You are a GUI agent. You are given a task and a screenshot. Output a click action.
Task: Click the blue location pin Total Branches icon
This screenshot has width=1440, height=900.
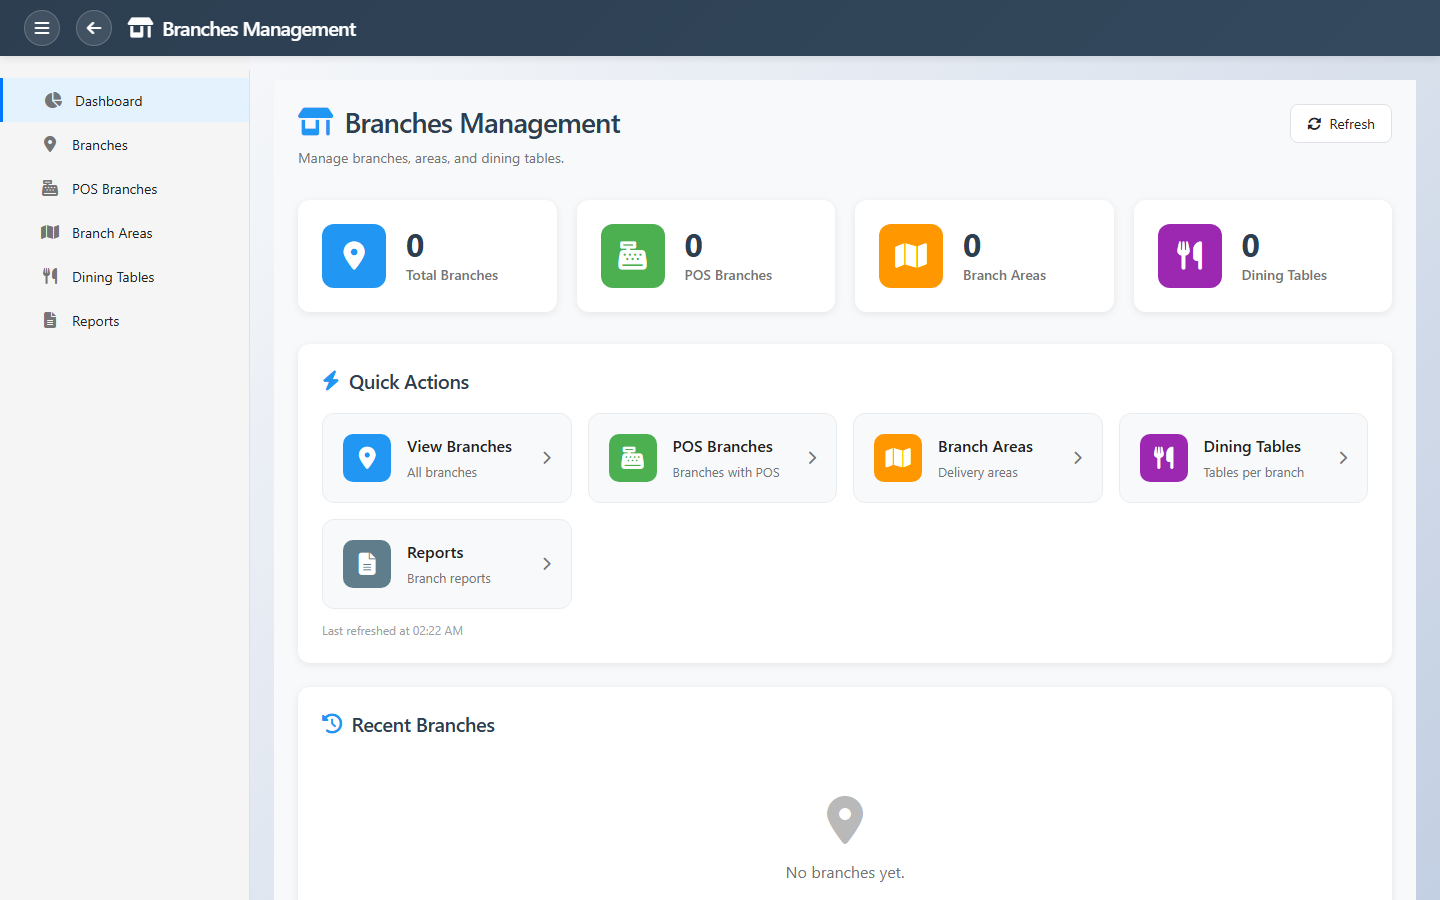click(x=354, y=256)
